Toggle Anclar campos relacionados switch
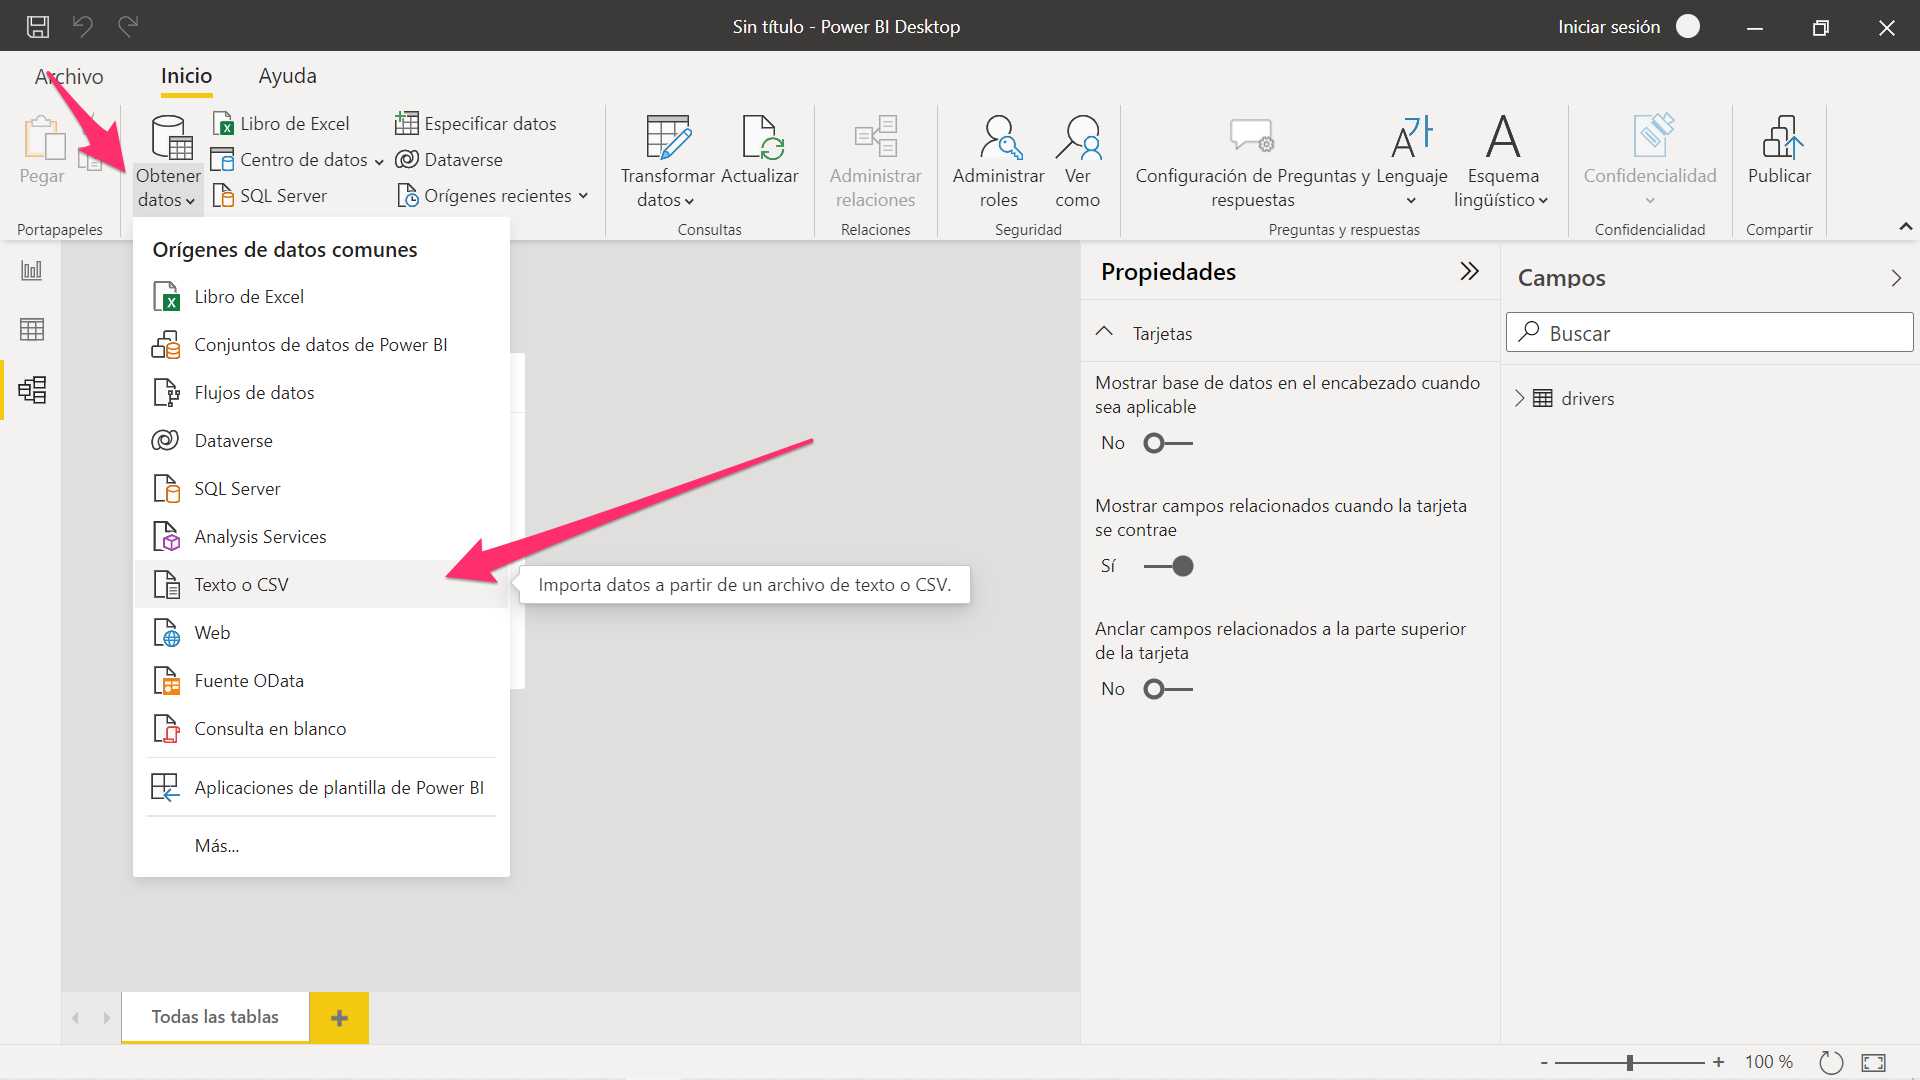The image size is (1920, 1080). pos(1168,689)
